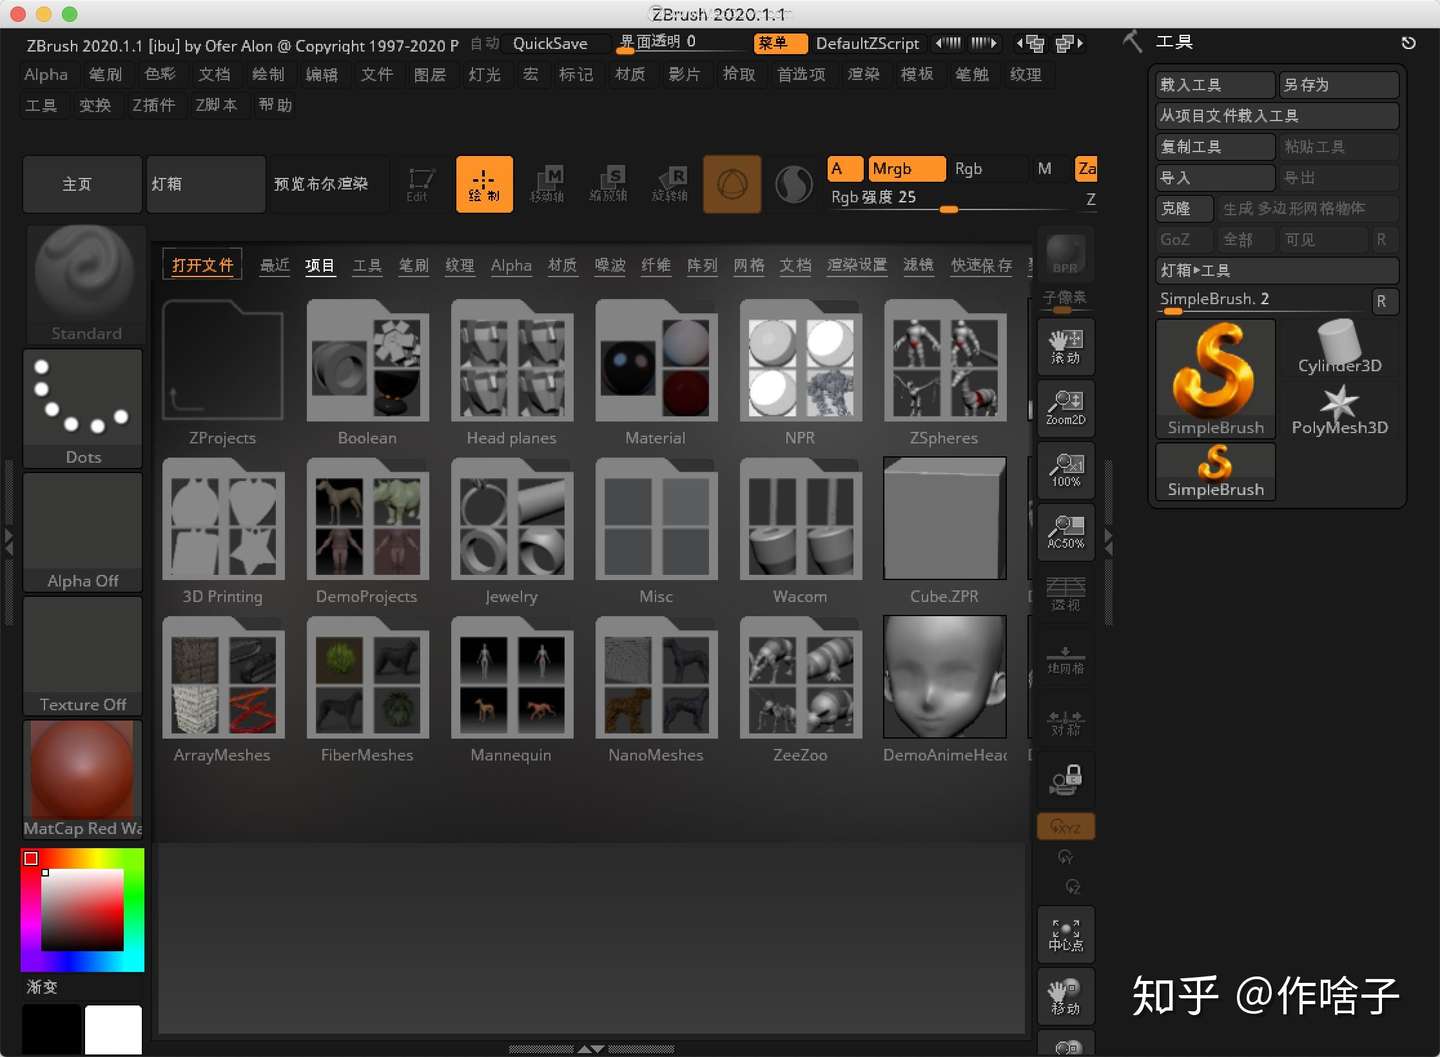Image resolution: width=1440 pixels, height=1057 pixels.
Task: Open the Dots stroke selector
Action: click(83, 408)
